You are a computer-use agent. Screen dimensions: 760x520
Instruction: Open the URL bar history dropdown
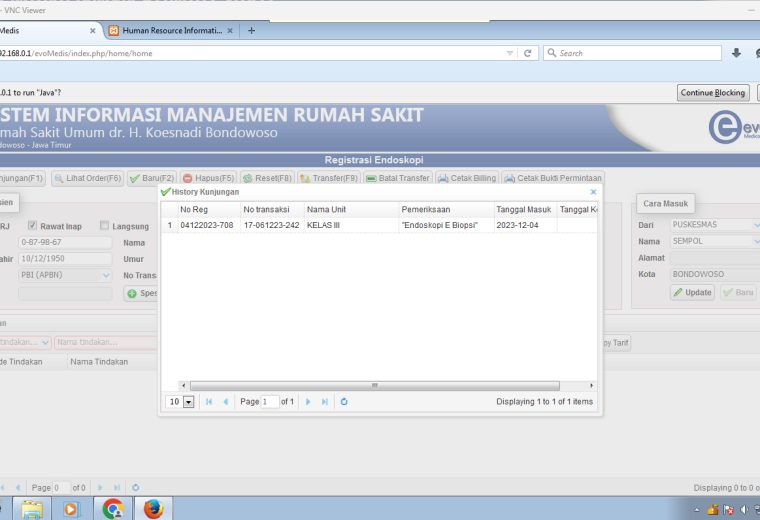point(510,53)
